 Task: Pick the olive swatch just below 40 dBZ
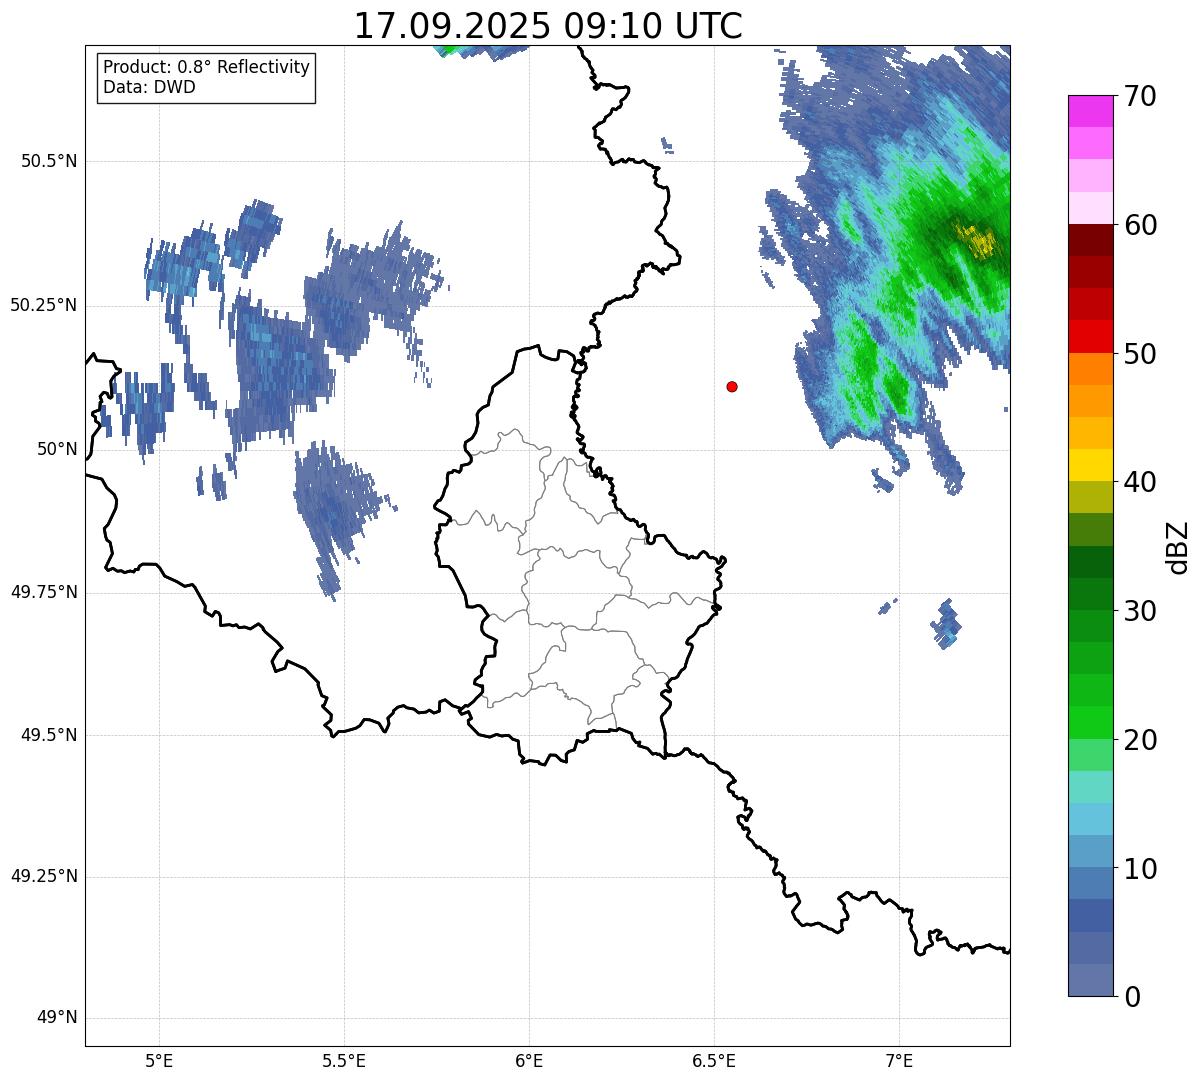click(x=1091, y=497)
